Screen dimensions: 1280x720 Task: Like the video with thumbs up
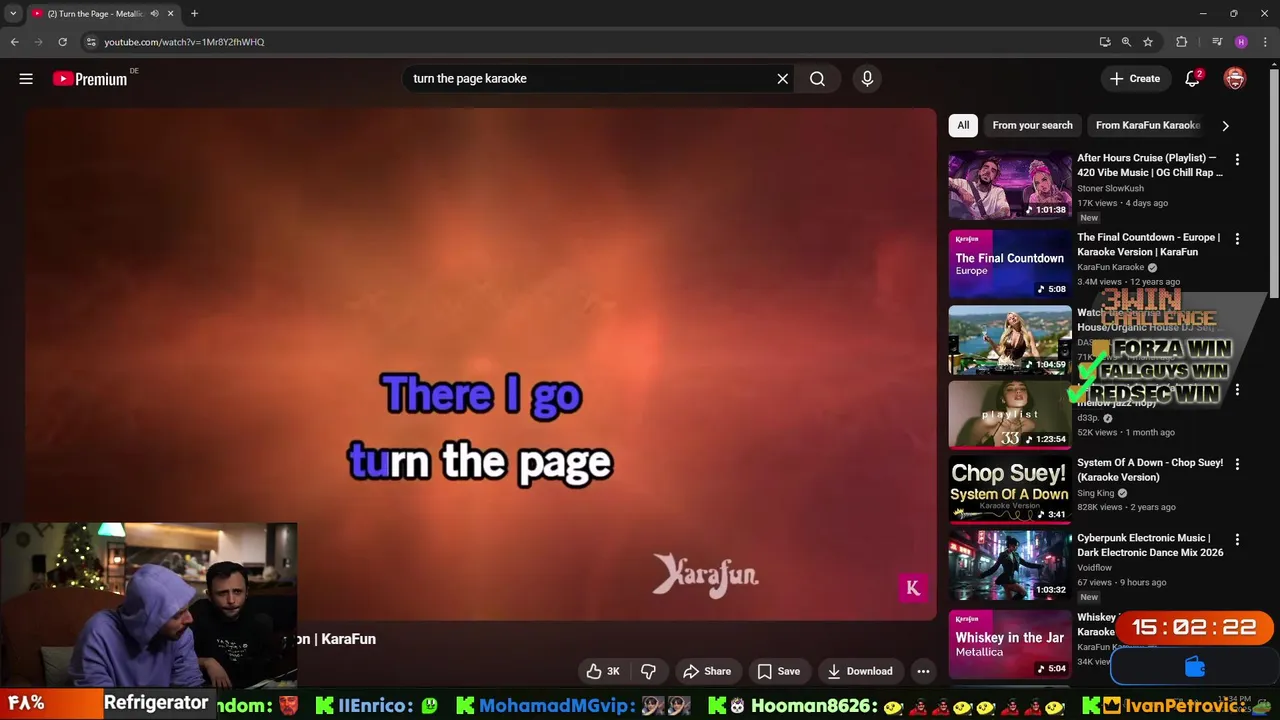tap(603, 671)
